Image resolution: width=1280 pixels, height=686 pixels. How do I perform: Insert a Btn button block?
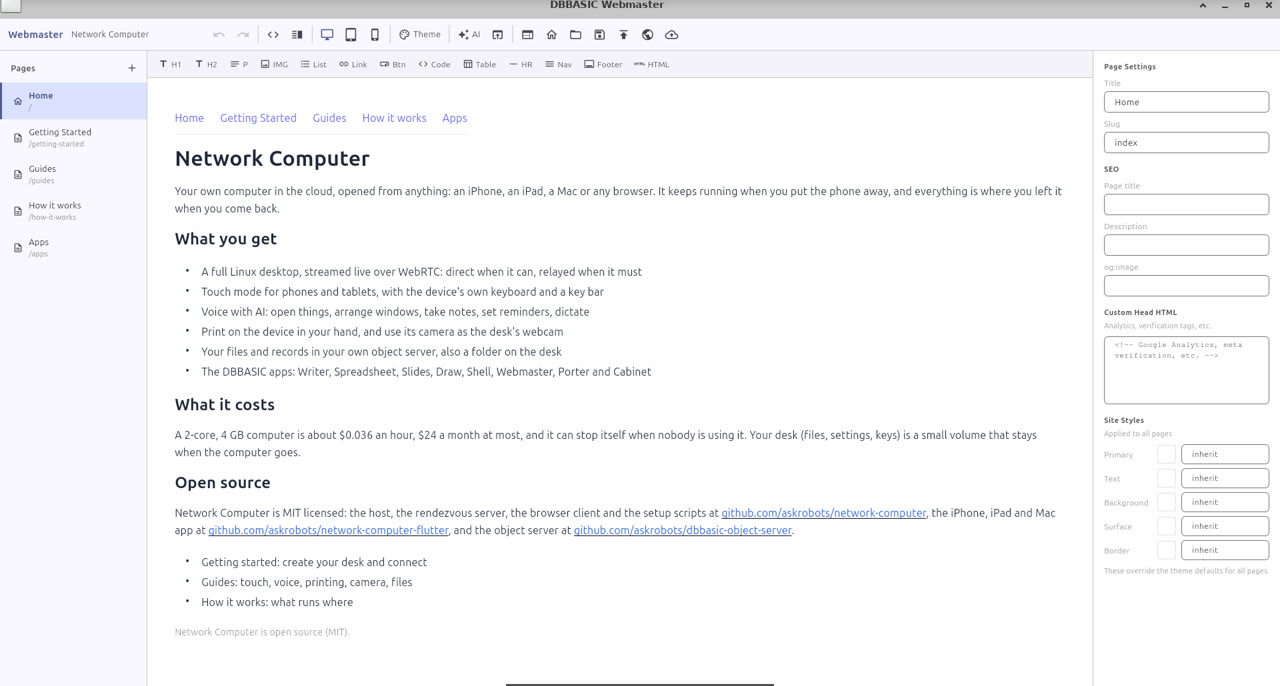tap(393, 64)
